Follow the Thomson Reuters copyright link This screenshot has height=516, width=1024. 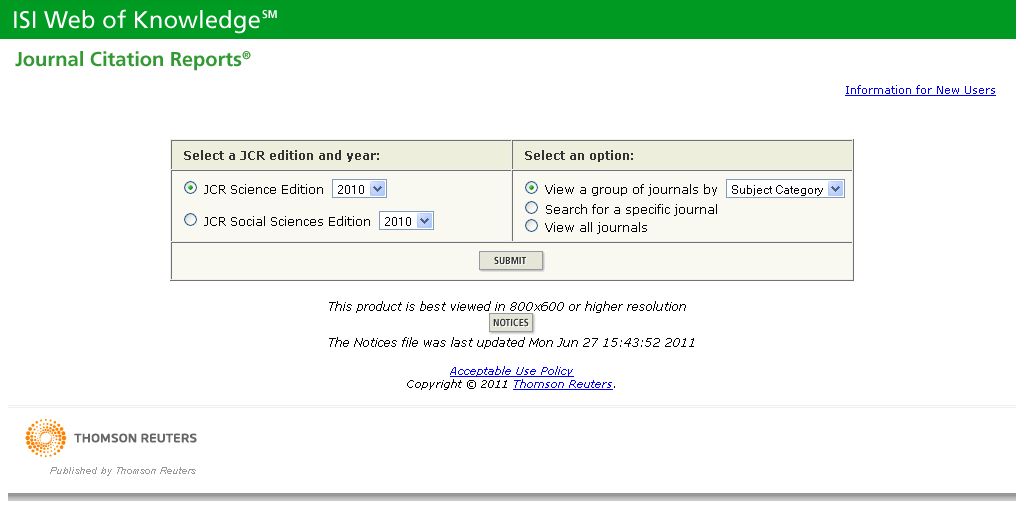562,384
